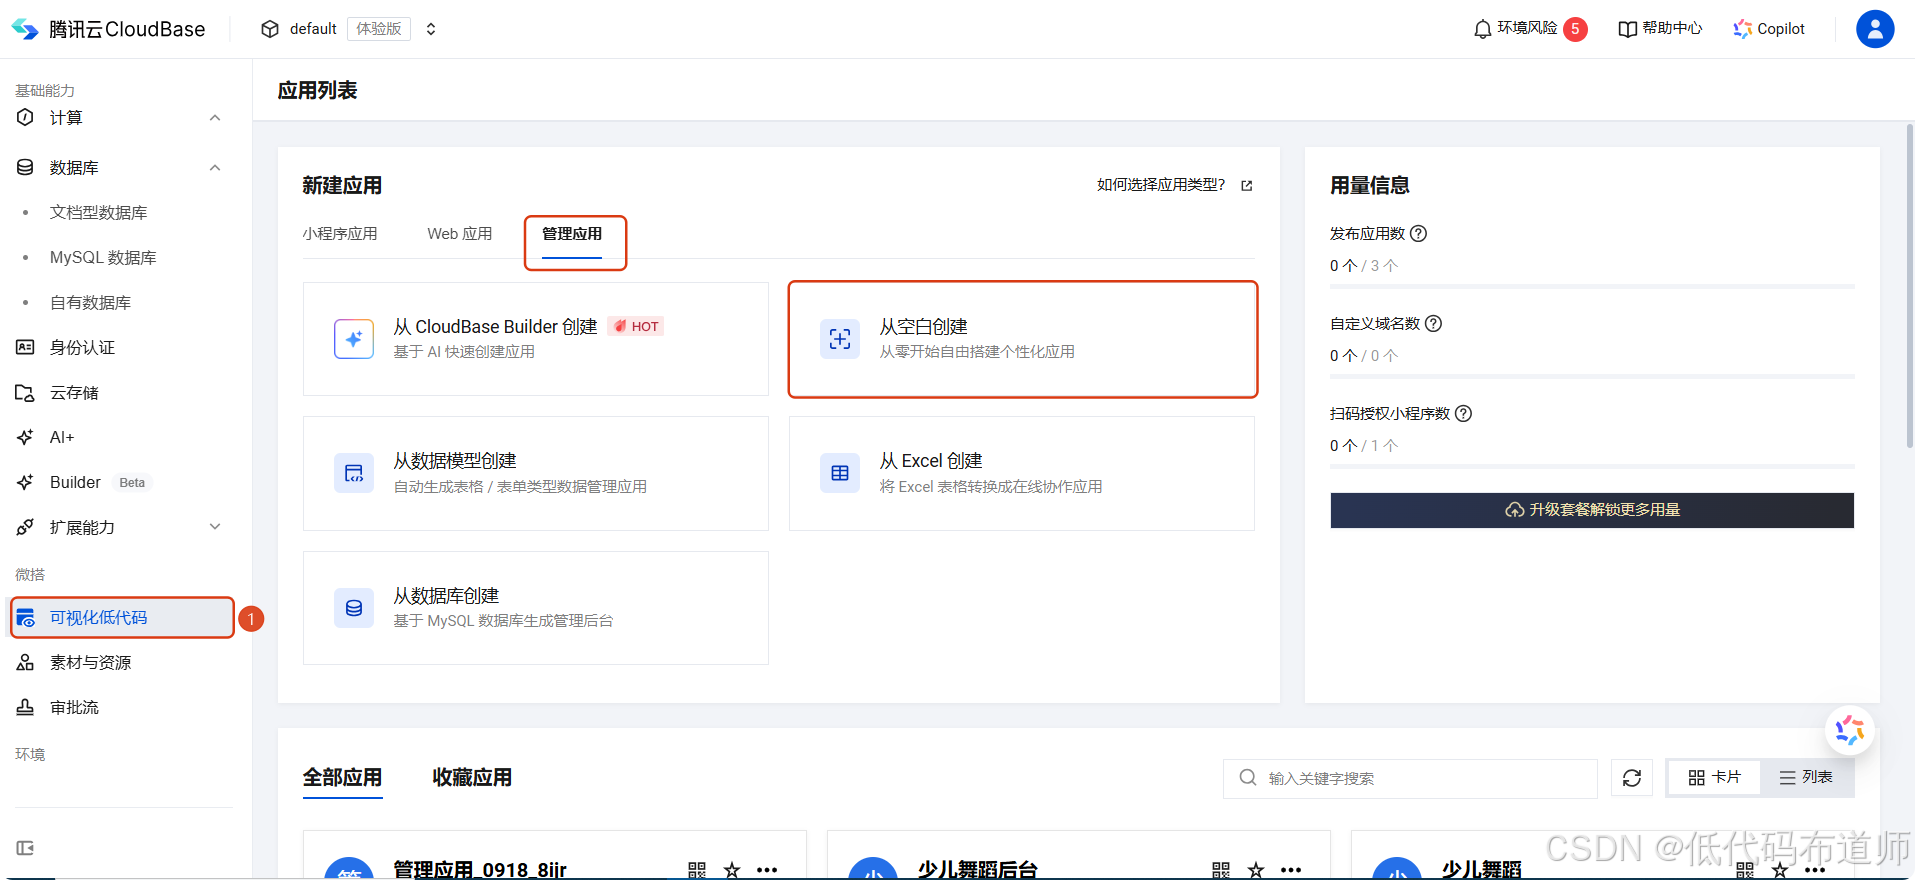The image size is (1915, 880).
Task: Click the database cylinder icon on 从数据库创建
Action: 354,608
